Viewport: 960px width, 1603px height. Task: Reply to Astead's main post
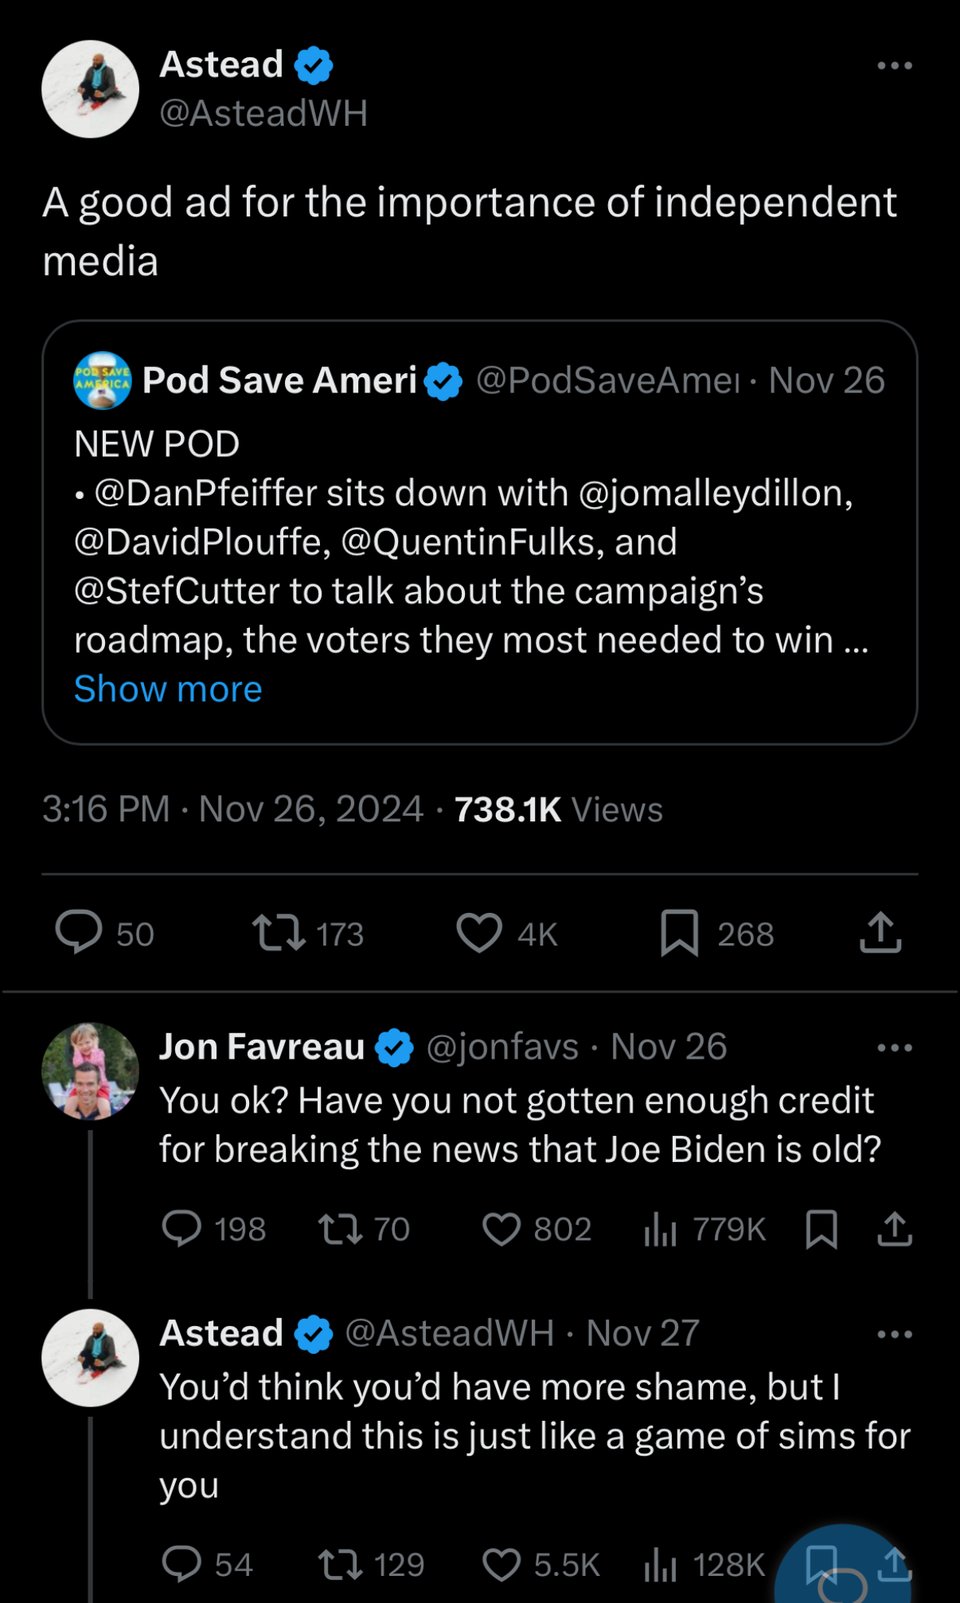click(79, 932)
